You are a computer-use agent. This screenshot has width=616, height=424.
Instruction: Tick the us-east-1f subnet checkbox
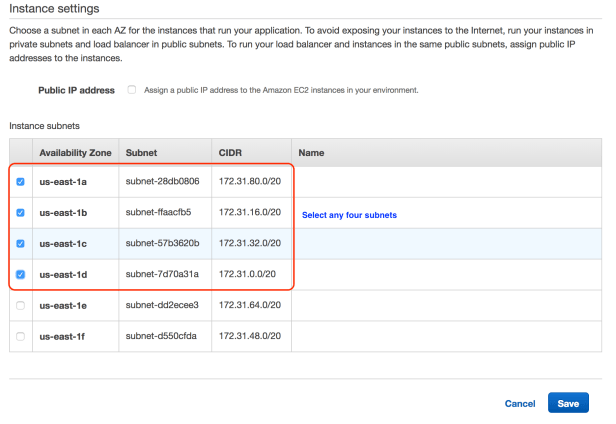tap(20, 336)
